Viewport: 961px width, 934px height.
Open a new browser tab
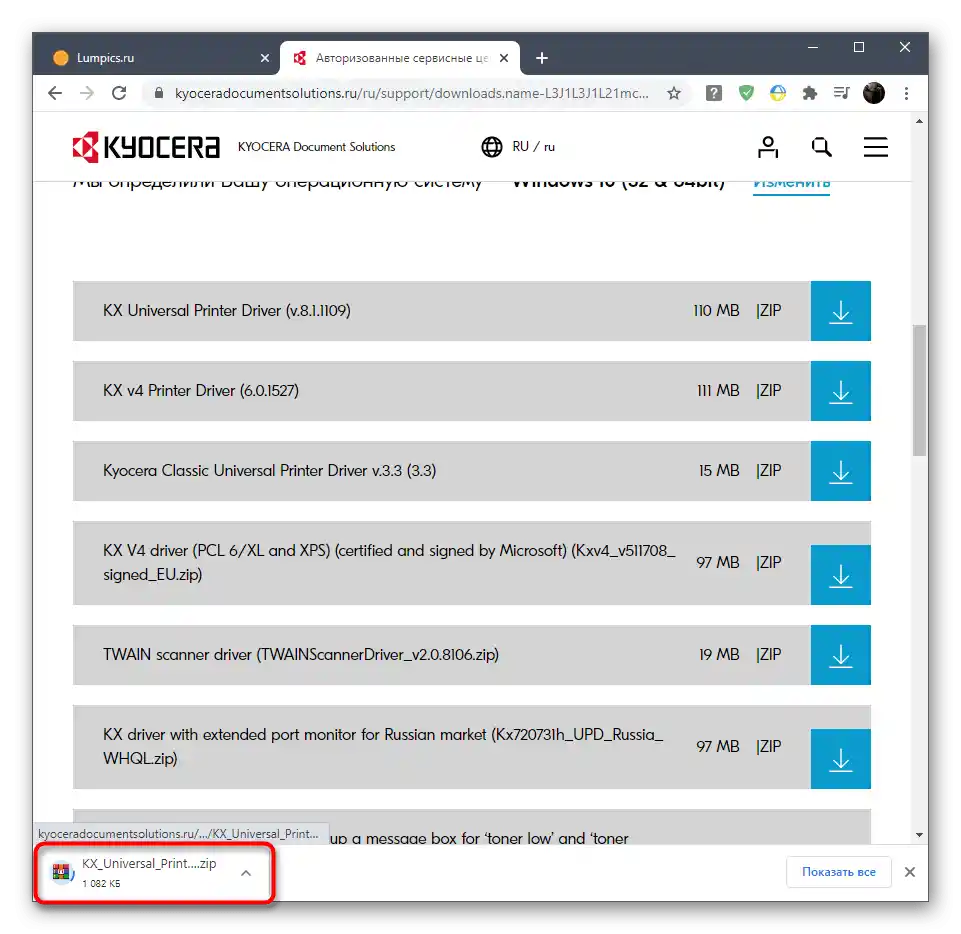[x=542, y=58]
